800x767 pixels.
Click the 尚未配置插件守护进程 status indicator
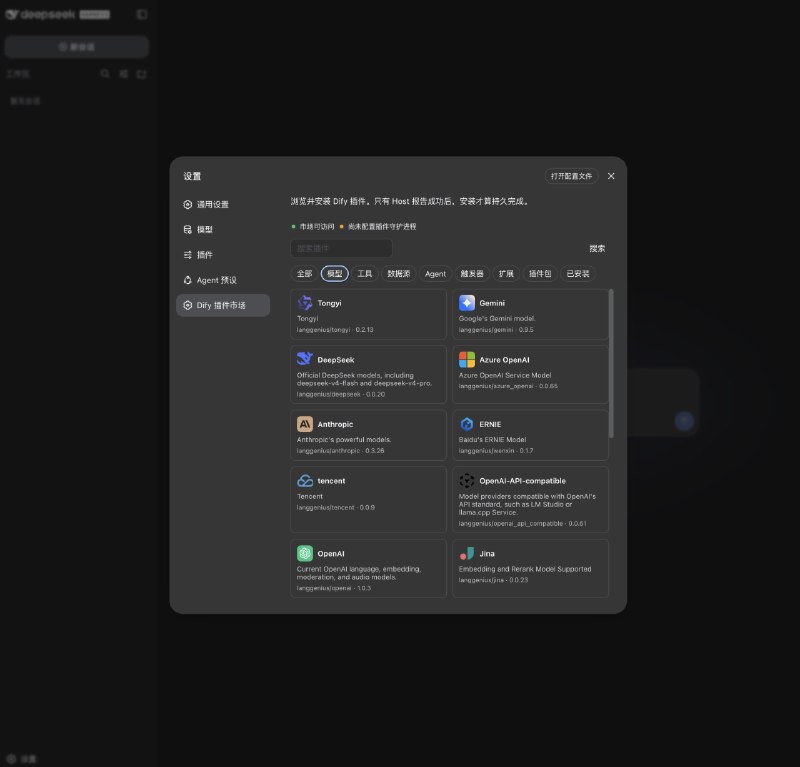click(378, 227)
